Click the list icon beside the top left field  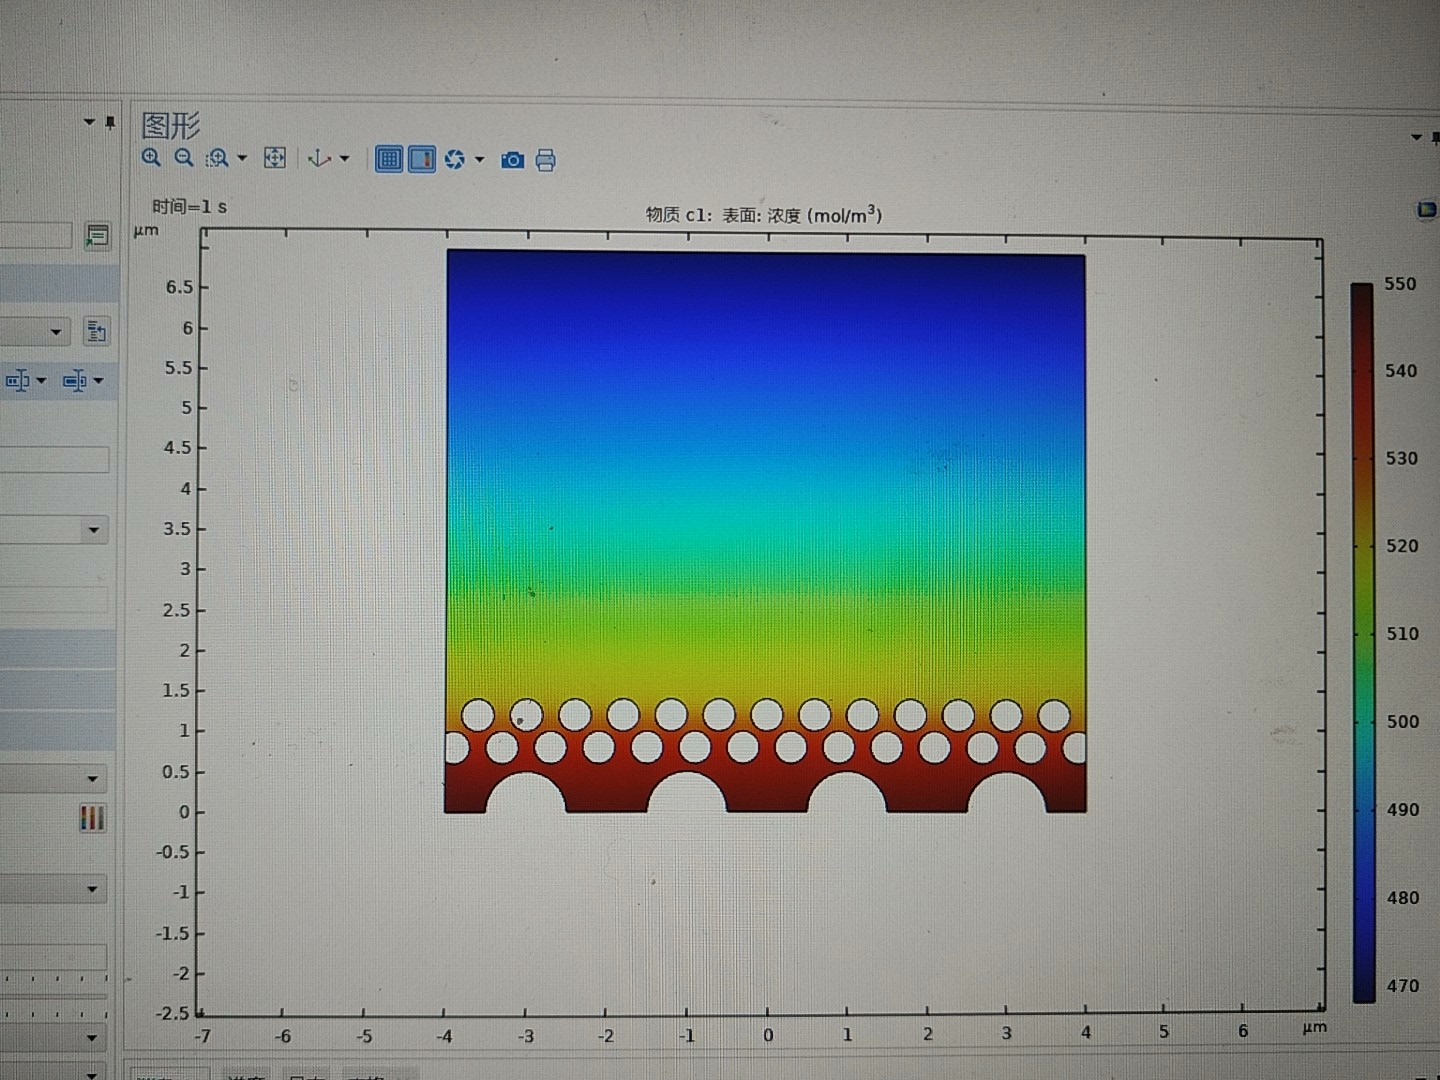click(x=97, y=236)
